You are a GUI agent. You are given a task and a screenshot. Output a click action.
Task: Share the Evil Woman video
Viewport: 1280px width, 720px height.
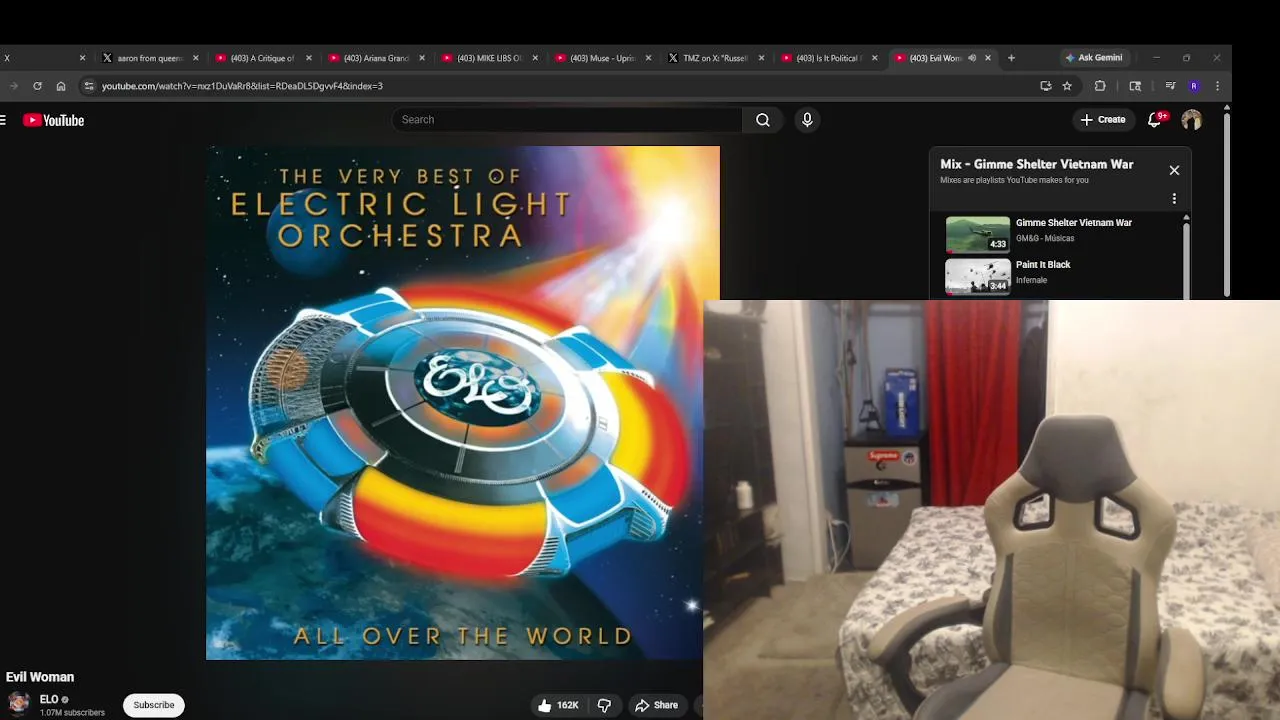coord(657,705)
